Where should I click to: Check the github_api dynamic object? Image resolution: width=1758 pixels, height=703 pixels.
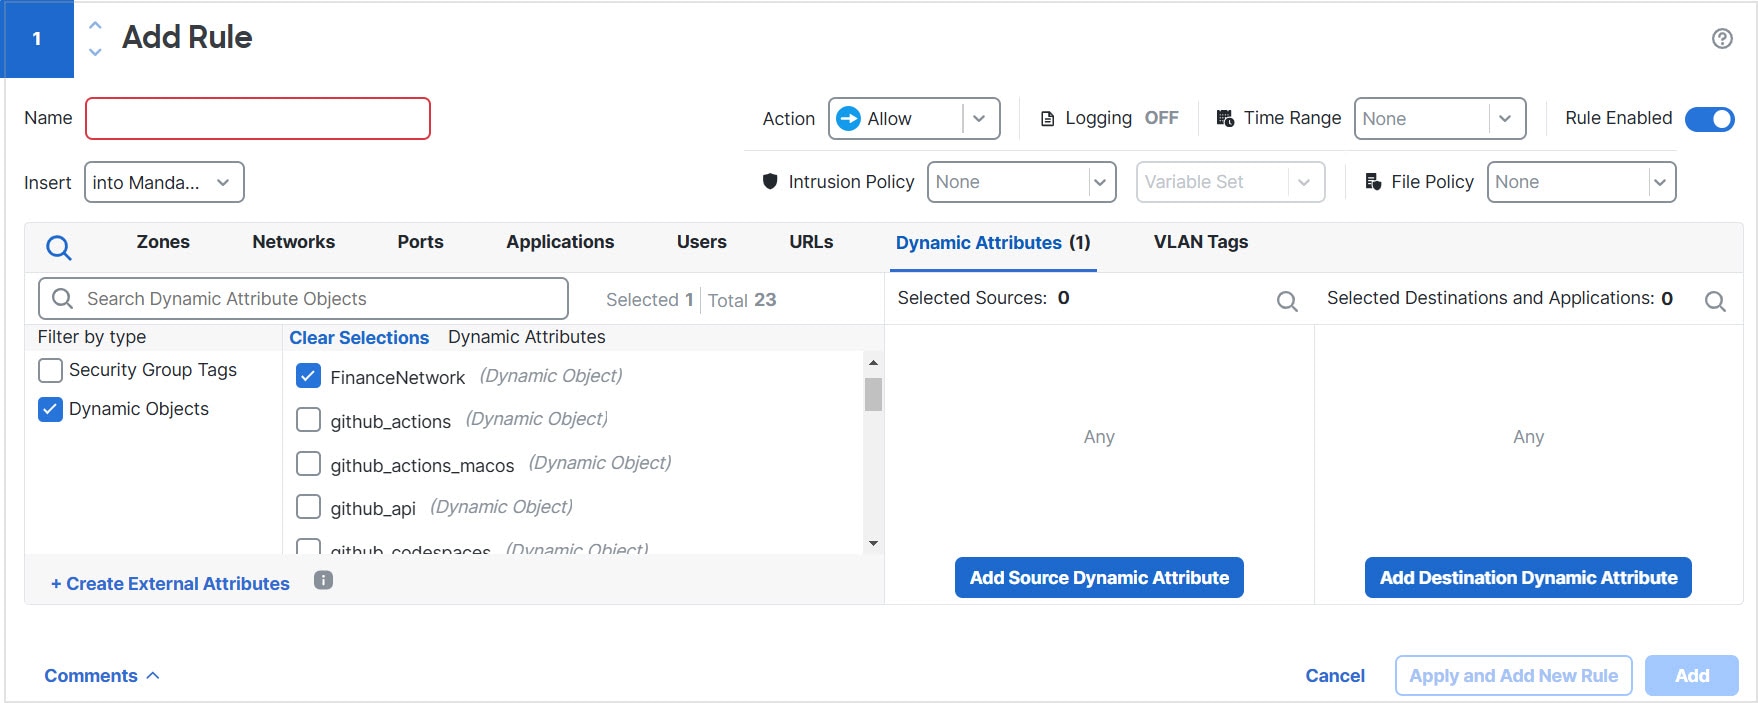(308, 506)
